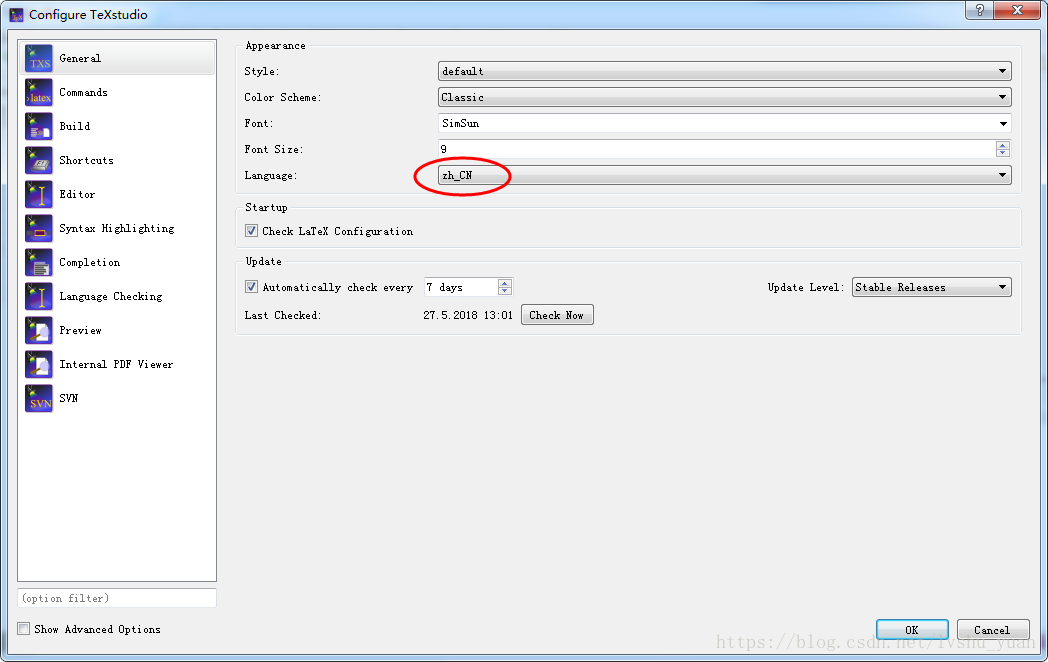This screenshot has height=662, width=1048.
Task: Show the Syntax Highlighting settings
Action: 117,229
